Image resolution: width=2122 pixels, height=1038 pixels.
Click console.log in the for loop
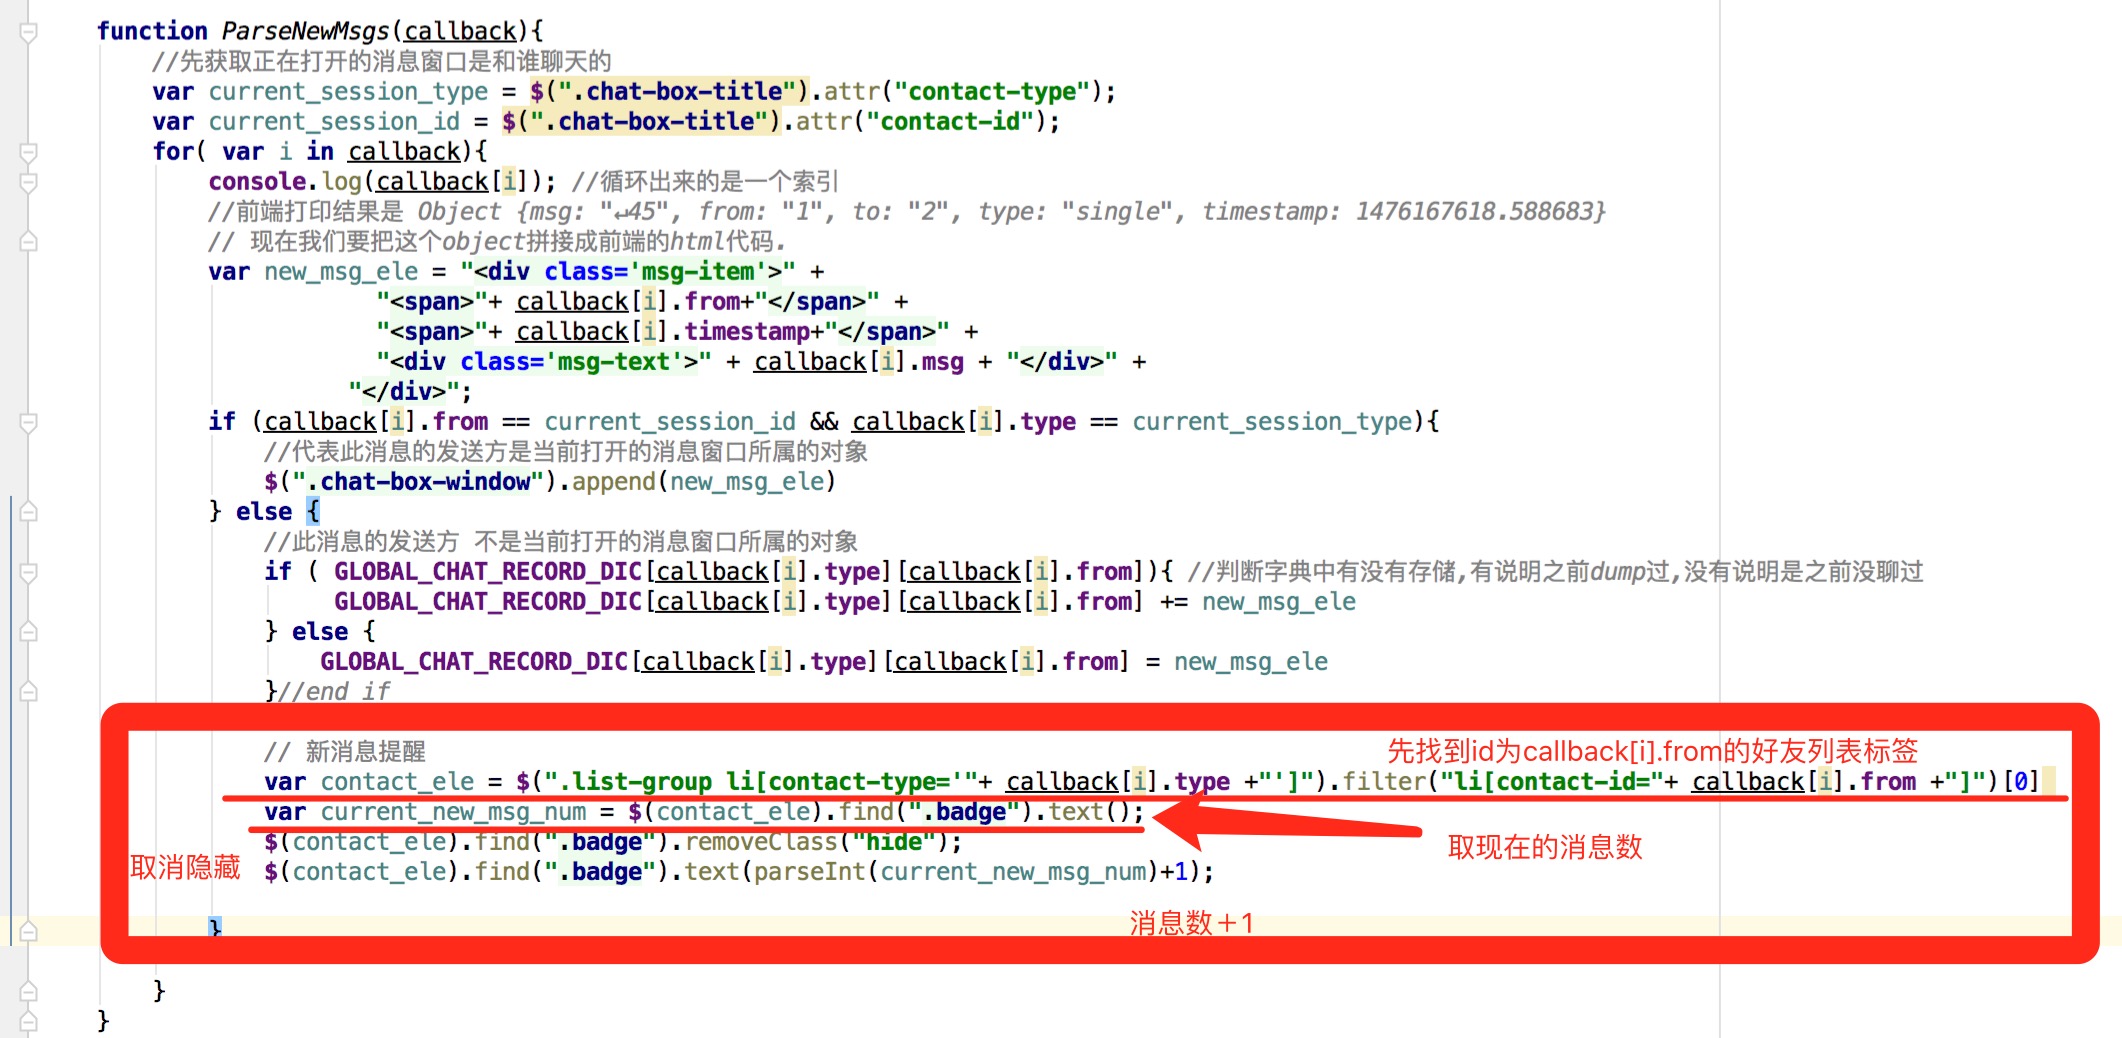[285, 181]
